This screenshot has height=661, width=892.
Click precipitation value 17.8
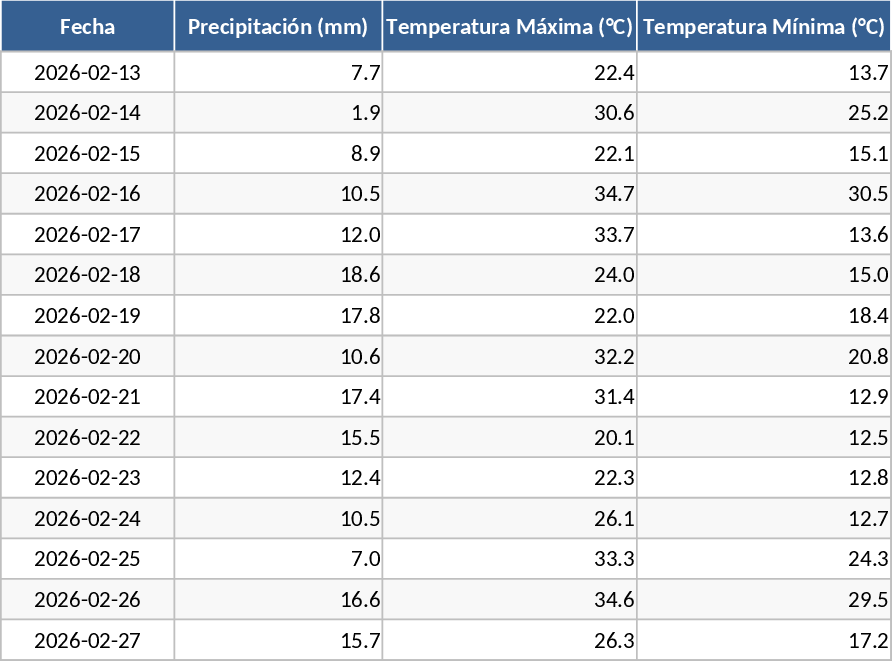click(360, 316)
